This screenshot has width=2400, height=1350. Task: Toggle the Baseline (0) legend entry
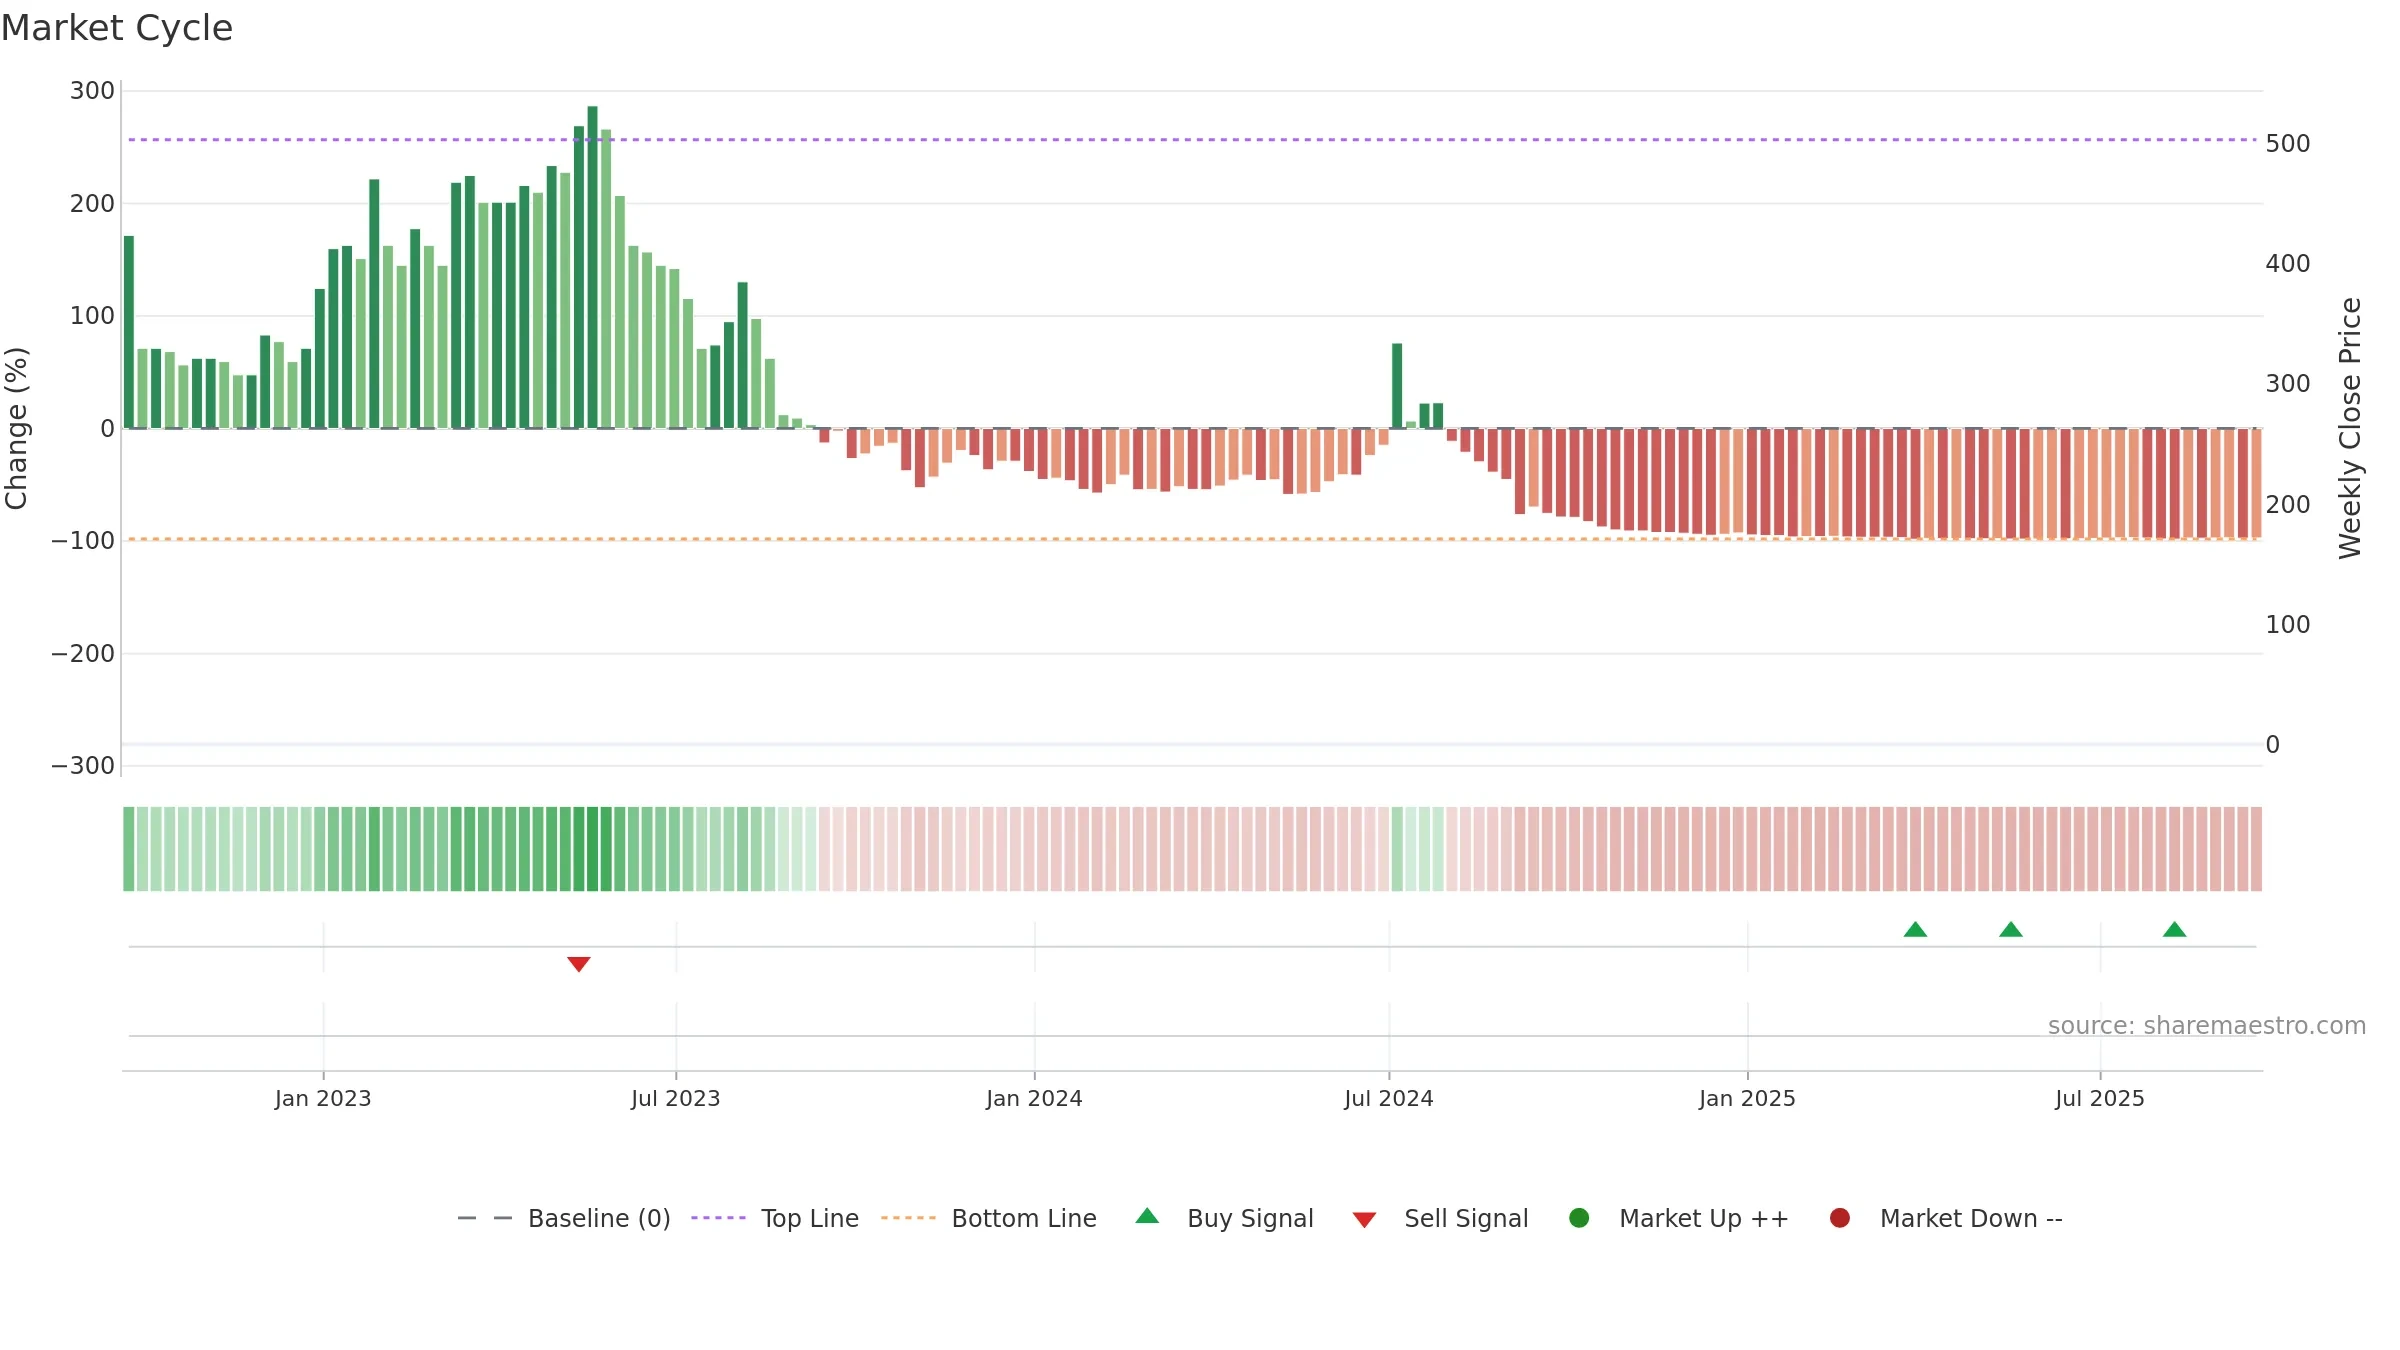564,1218
